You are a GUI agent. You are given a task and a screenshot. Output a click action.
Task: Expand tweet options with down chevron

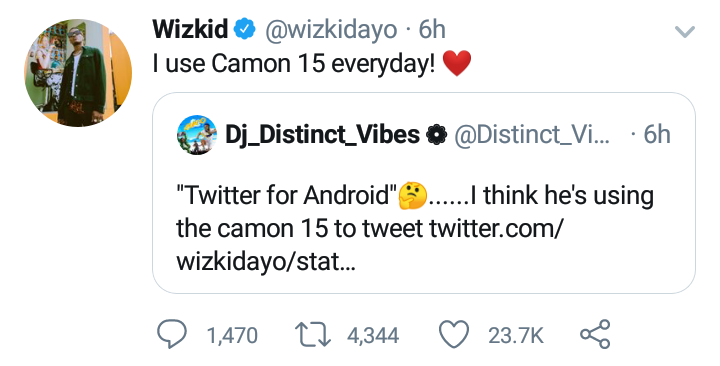tap(685, 32)
